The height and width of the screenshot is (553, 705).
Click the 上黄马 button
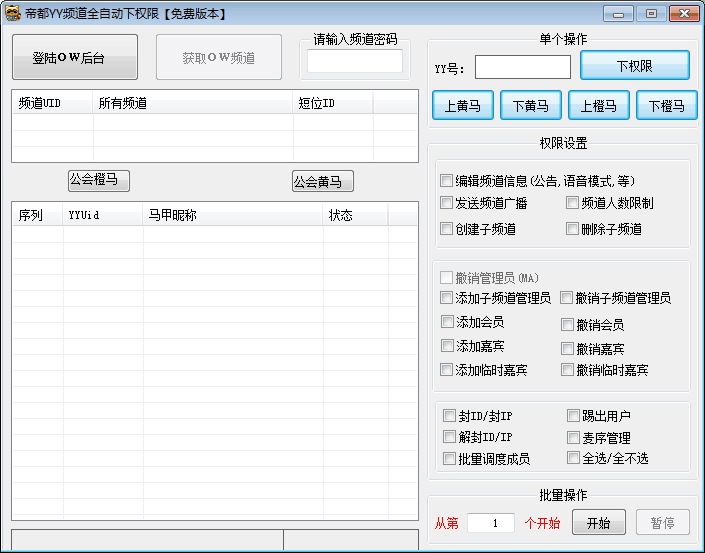pos(463,105)
